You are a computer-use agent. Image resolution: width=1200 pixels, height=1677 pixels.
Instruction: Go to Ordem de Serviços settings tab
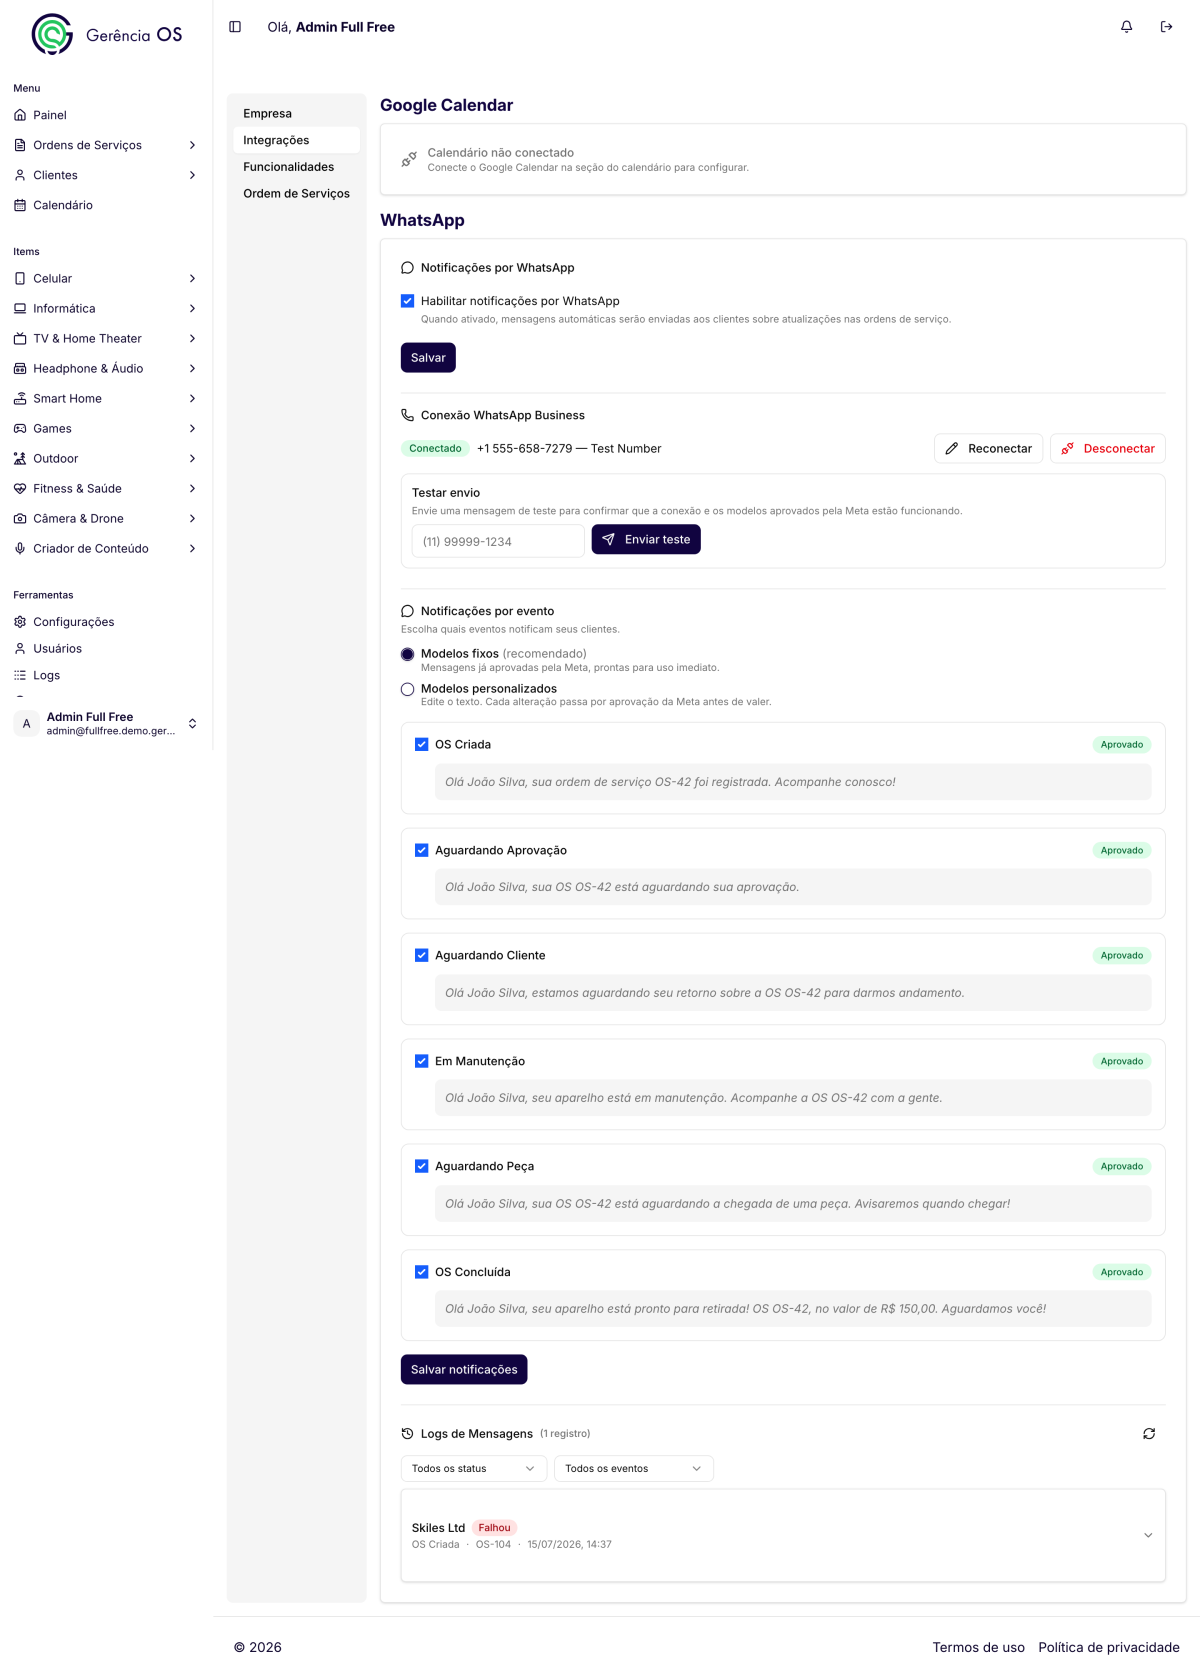pos(296,193)
